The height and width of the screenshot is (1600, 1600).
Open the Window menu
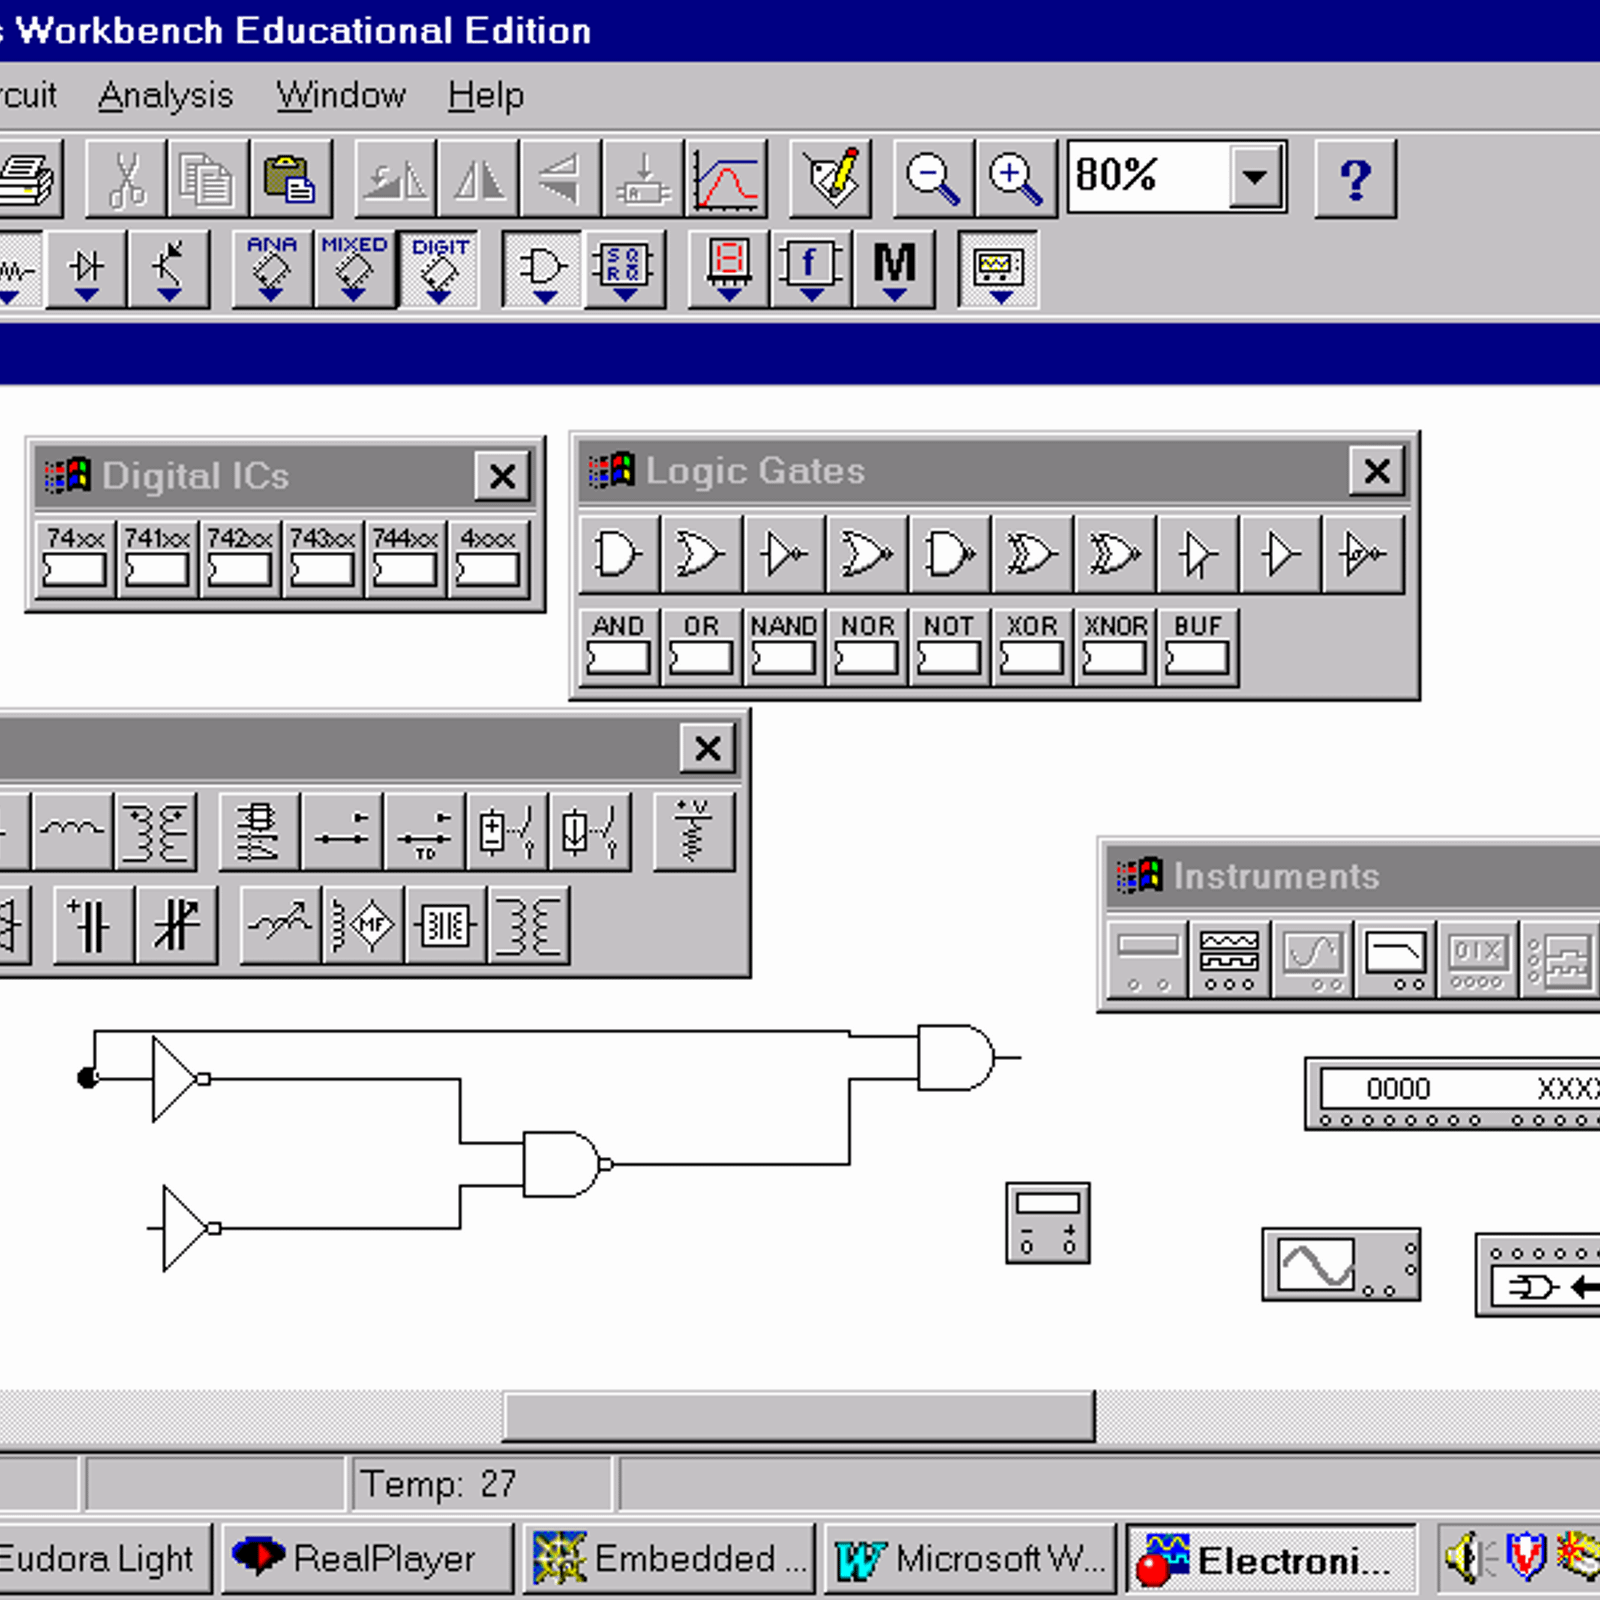coord(341,96)
